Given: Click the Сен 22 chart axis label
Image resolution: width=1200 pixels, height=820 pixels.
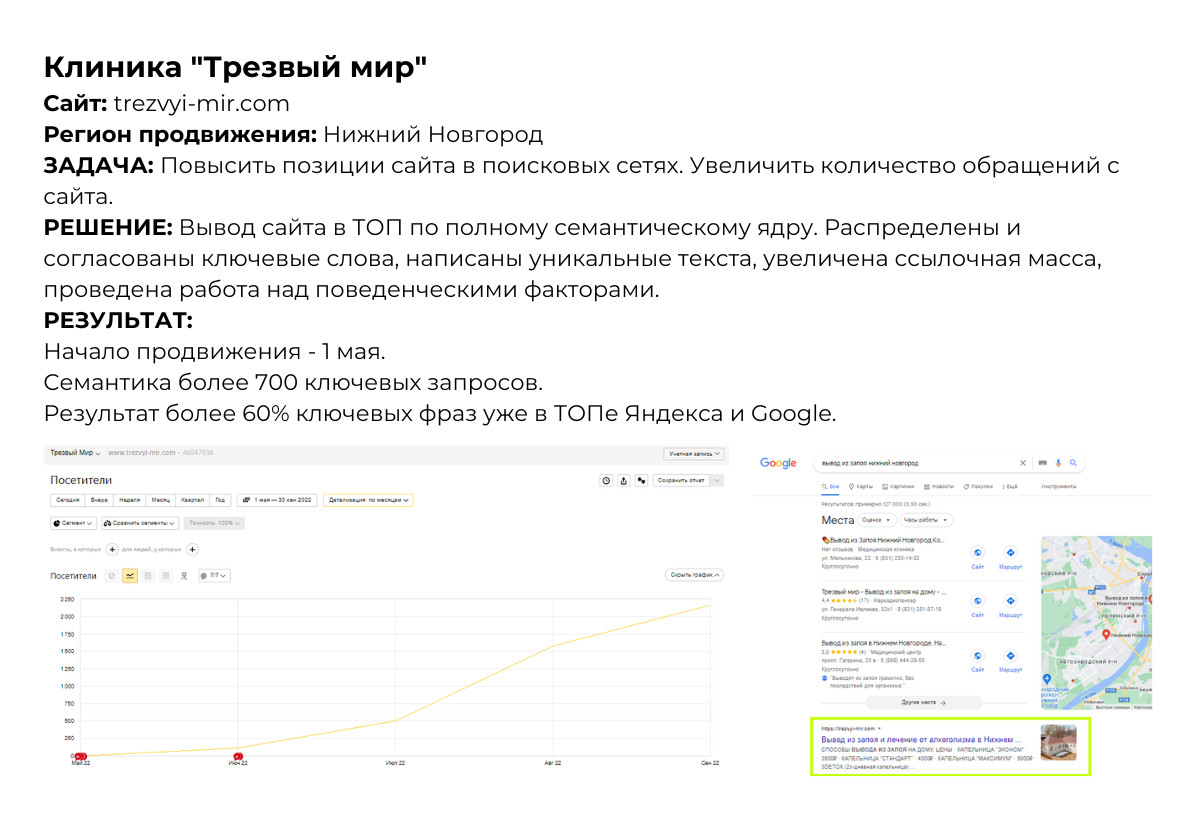Looking at the screenshot, I should 711,763.
